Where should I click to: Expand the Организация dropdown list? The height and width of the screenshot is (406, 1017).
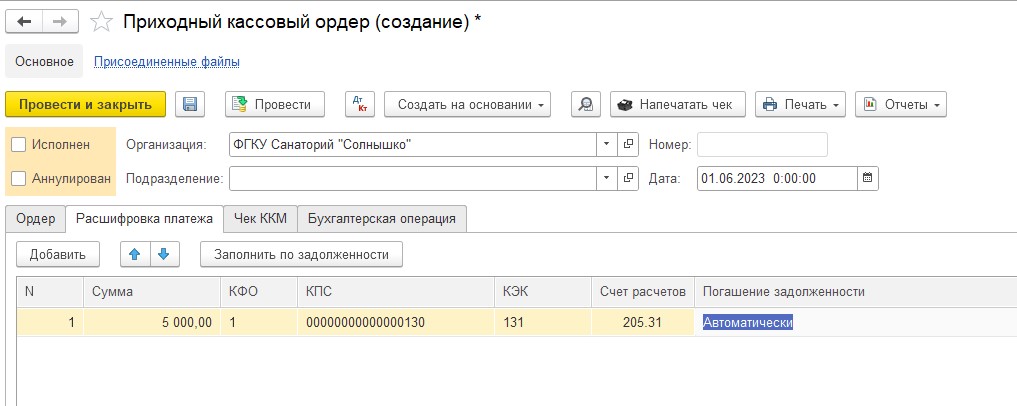606,145
